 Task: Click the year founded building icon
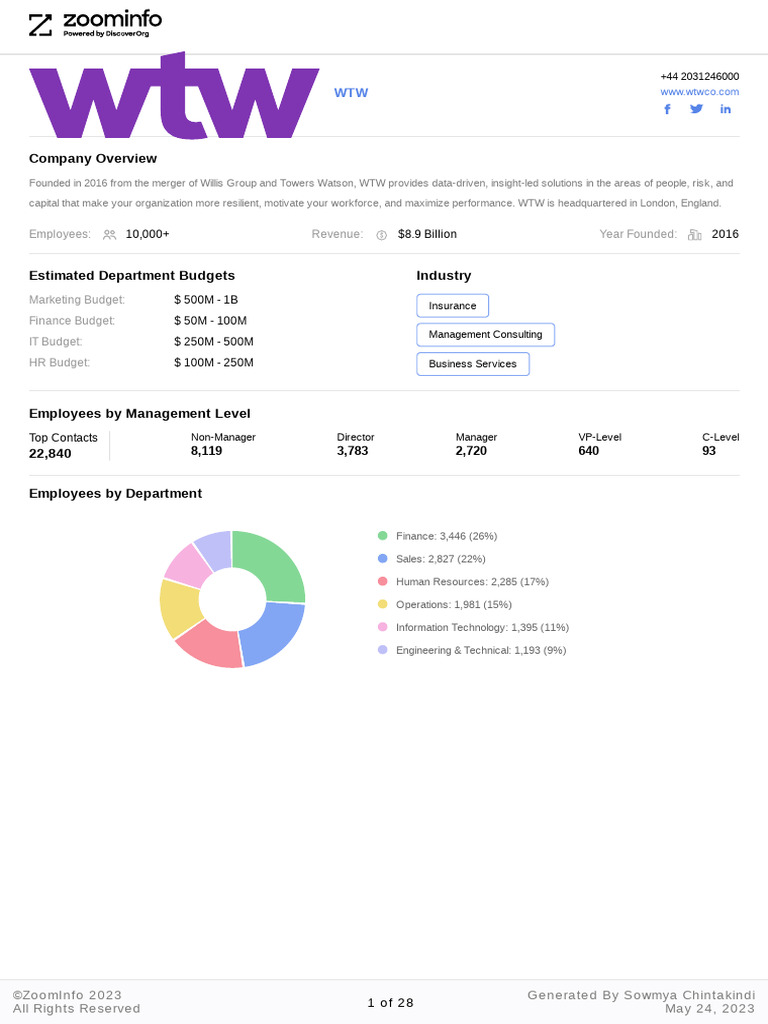coord(694,234)
